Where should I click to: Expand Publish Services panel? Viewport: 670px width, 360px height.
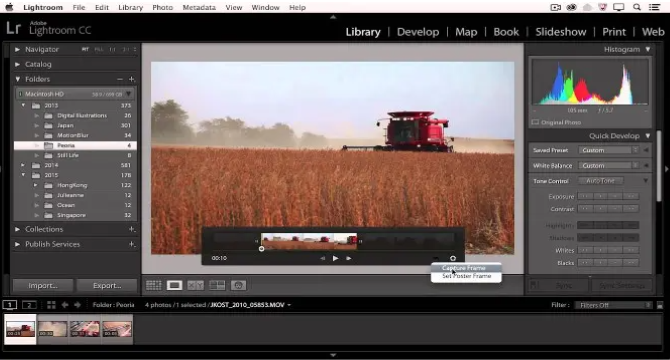point(18,244)
